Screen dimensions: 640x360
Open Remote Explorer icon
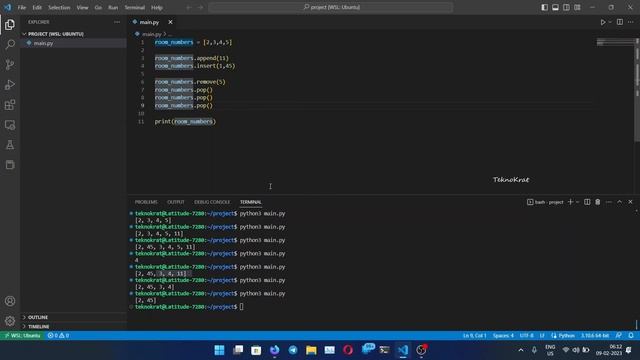click(10, 125)
